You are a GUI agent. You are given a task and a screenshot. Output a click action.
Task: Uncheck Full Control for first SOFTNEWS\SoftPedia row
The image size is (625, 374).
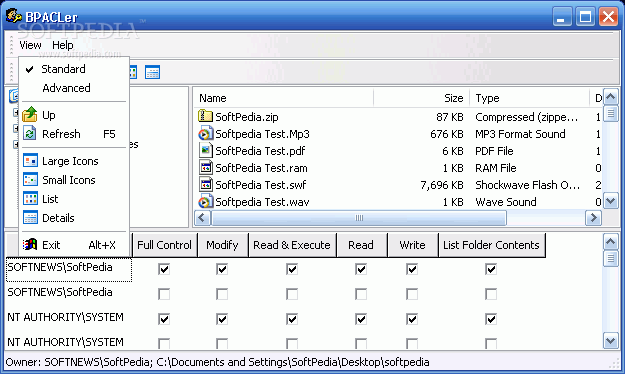coord(164,269)
